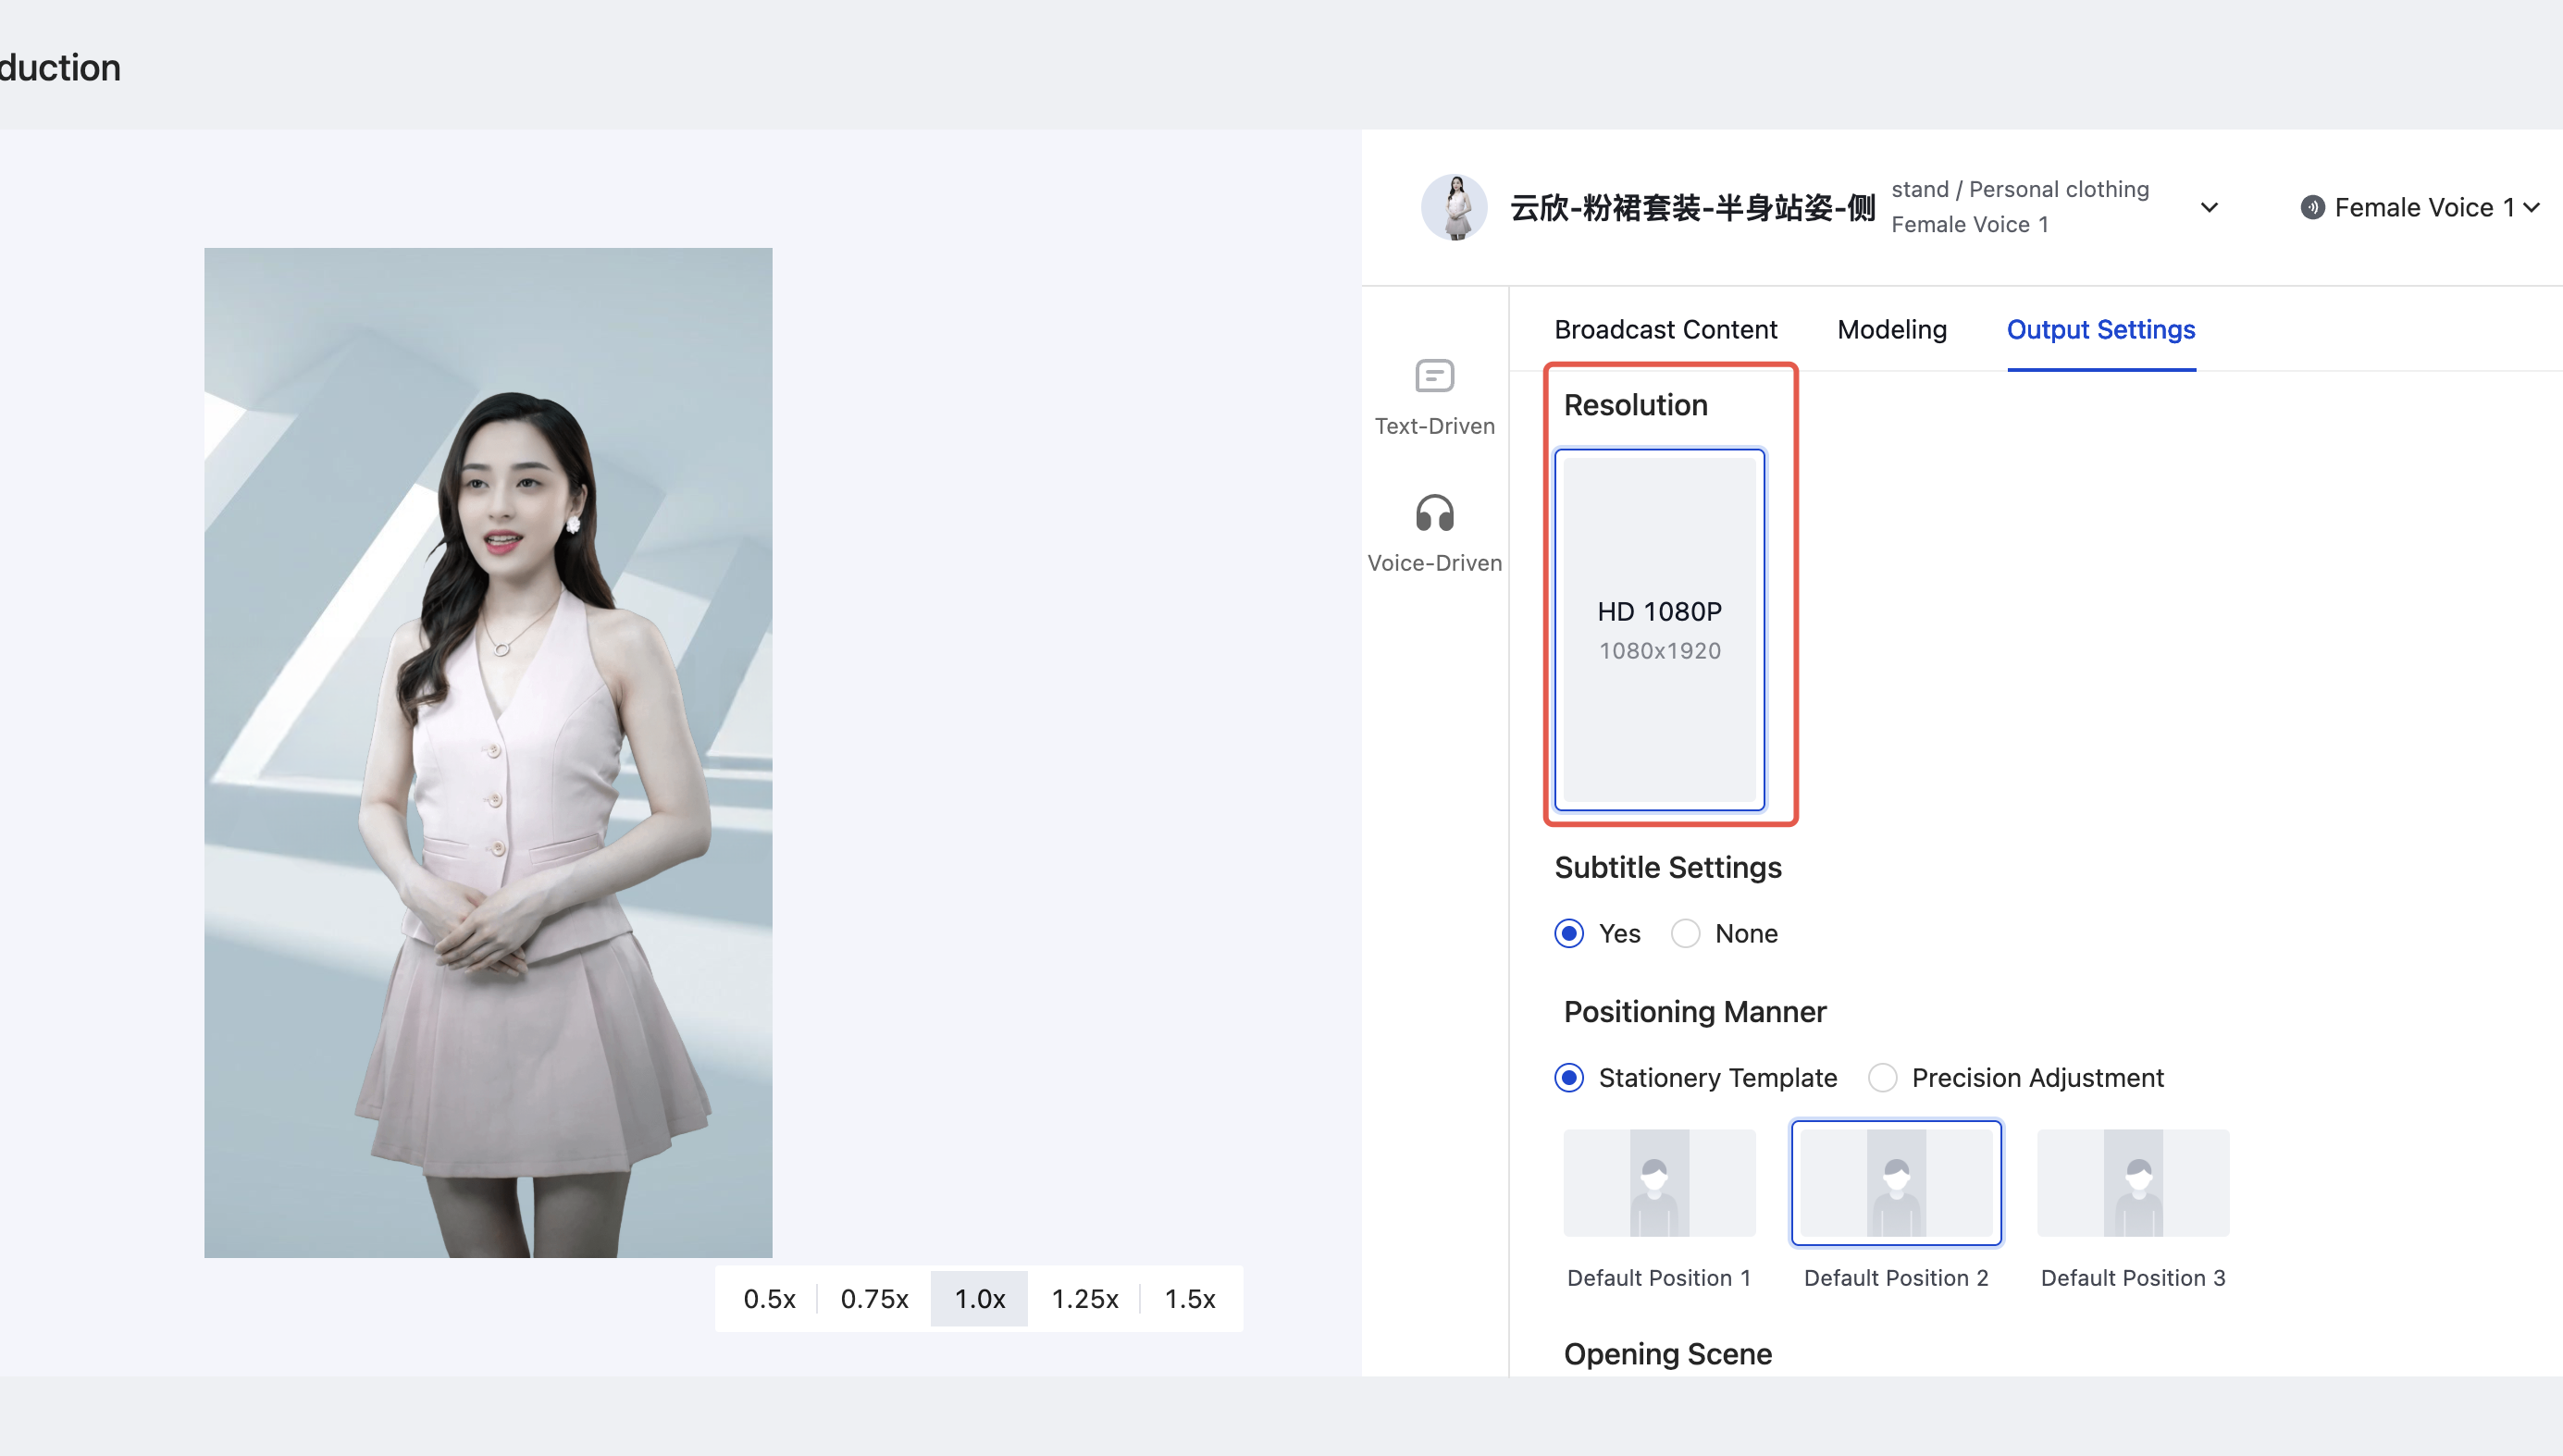Viewport: 2563px width, 1456px height.
Task: Select the Stationery Template radio option
Action: (x=1569, y=1077)
